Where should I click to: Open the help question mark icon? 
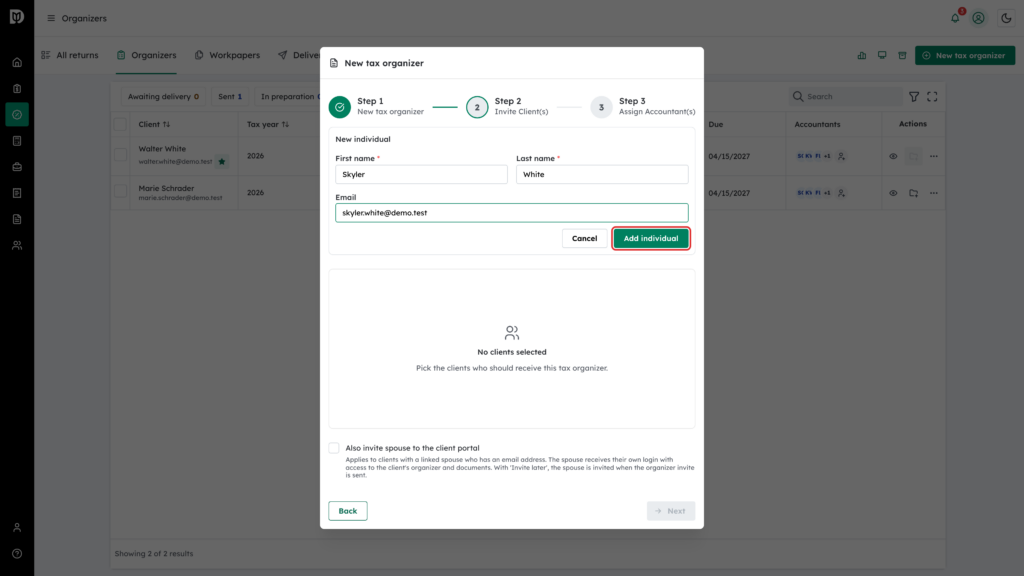click(17, 554)
